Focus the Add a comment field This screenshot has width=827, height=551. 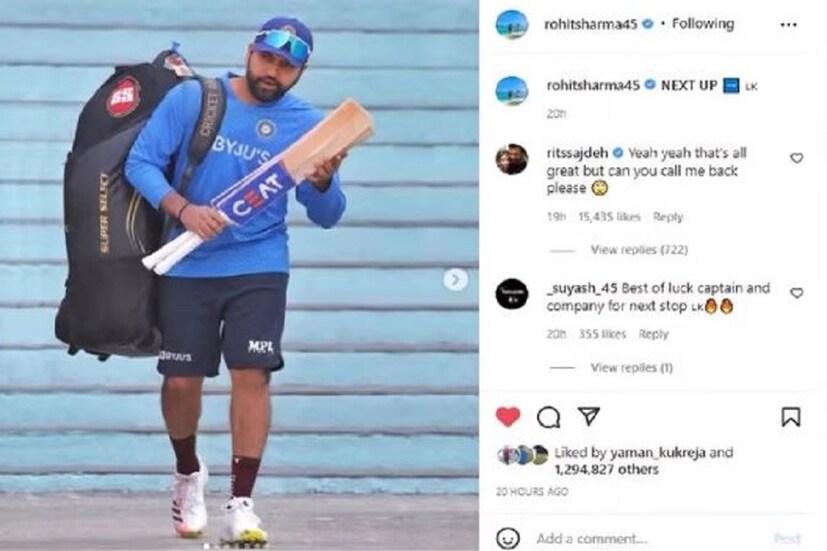(649, 538)
